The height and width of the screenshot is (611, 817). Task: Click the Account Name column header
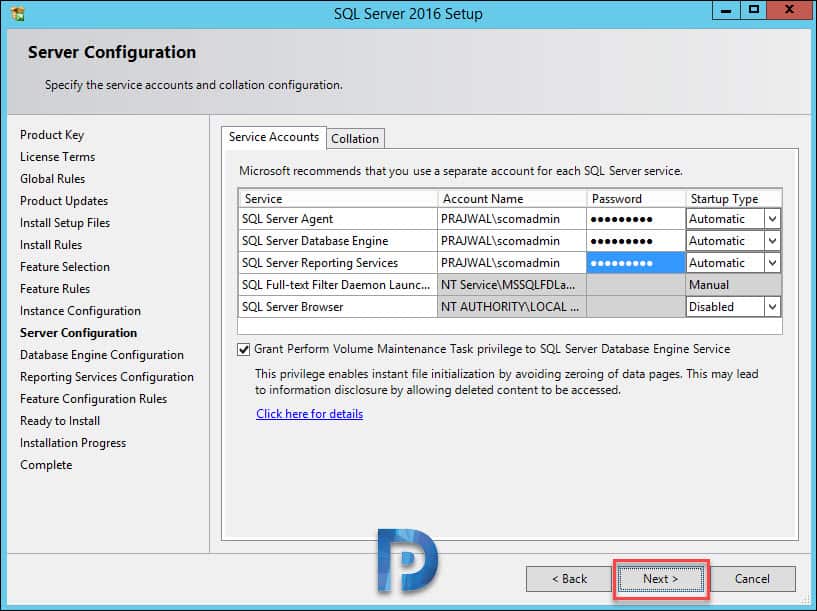(x=512, y=199)
